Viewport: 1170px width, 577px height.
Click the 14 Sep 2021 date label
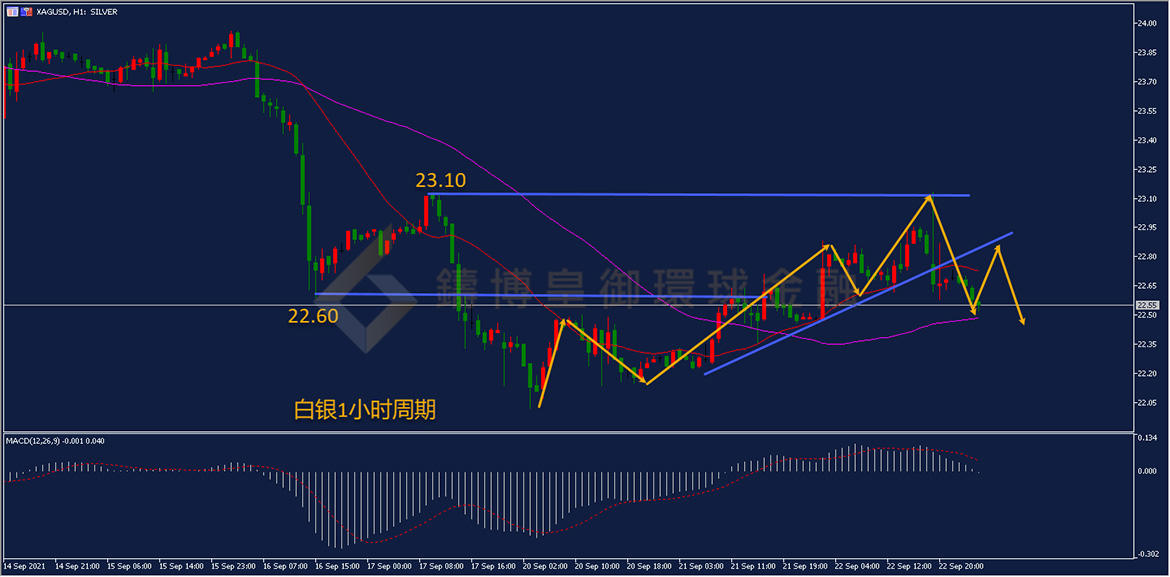coord(24,565)
